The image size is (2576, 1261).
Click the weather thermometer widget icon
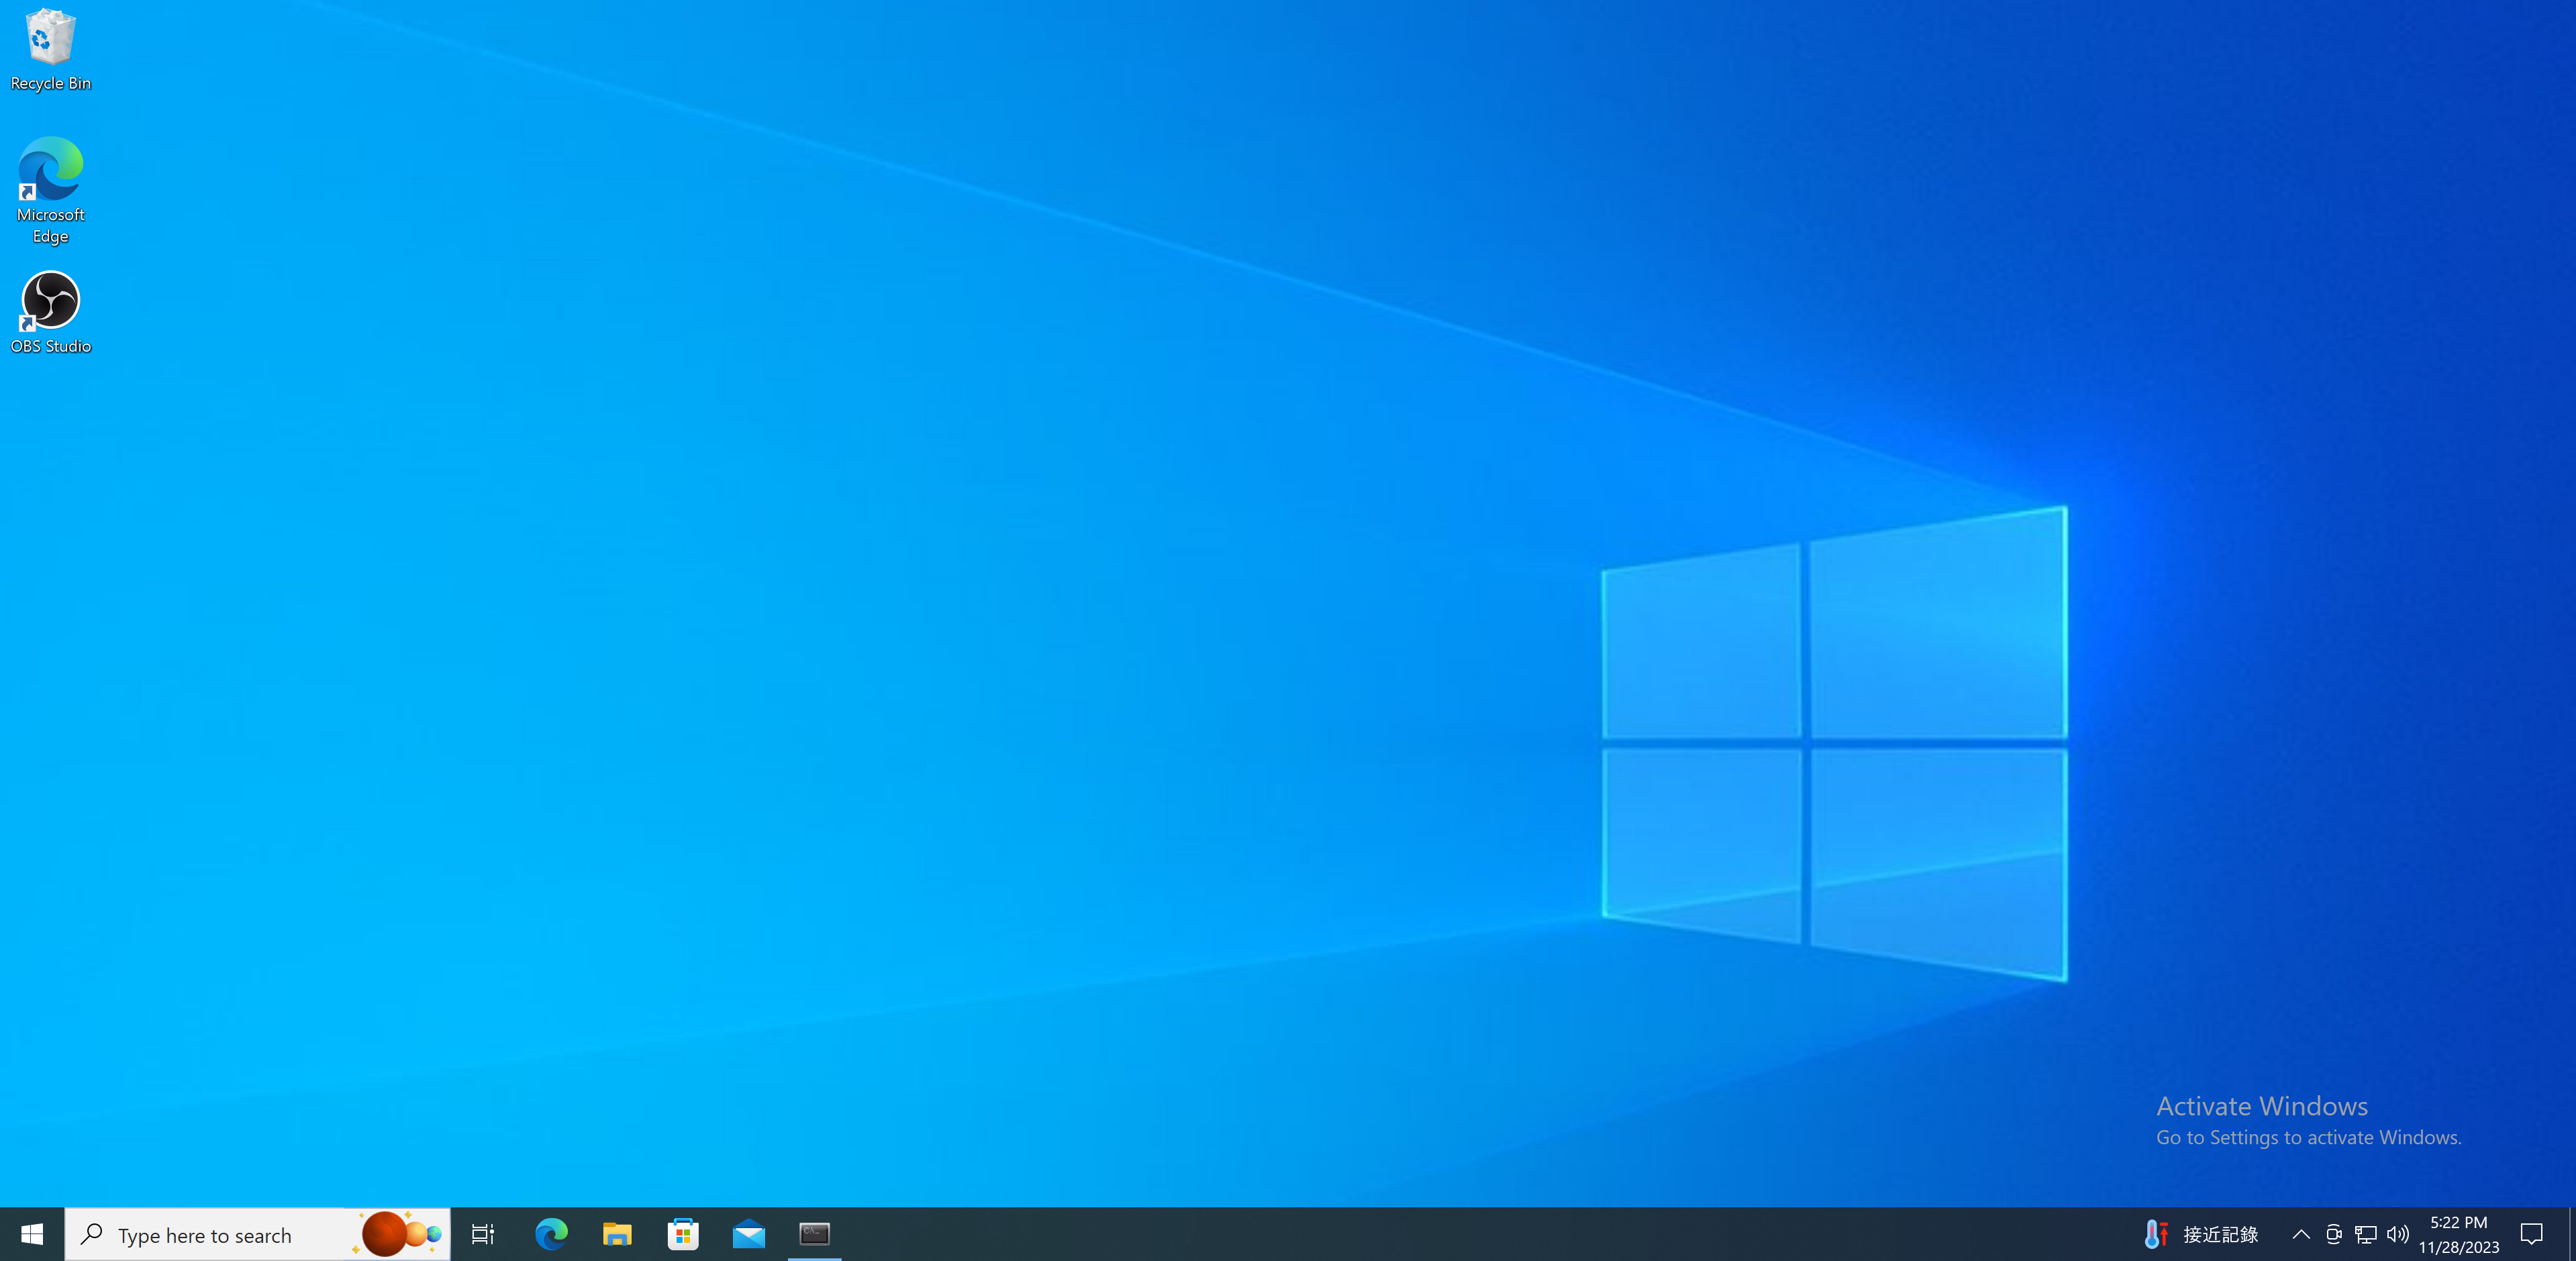(x=2155, y=1234)
